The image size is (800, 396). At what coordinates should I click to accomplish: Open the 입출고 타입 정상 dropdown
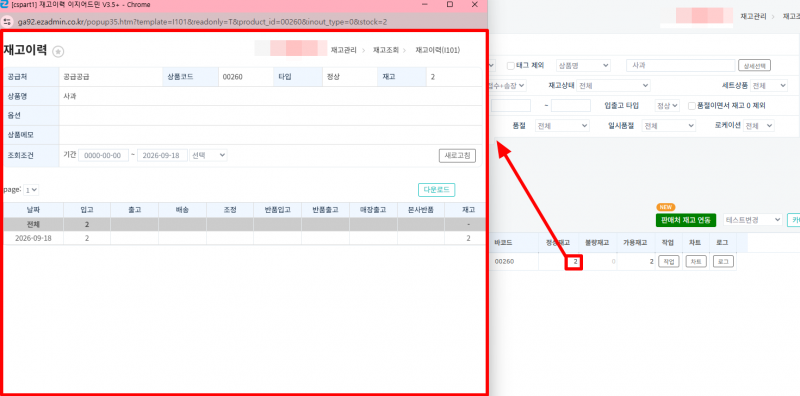(x=667, y=106)
